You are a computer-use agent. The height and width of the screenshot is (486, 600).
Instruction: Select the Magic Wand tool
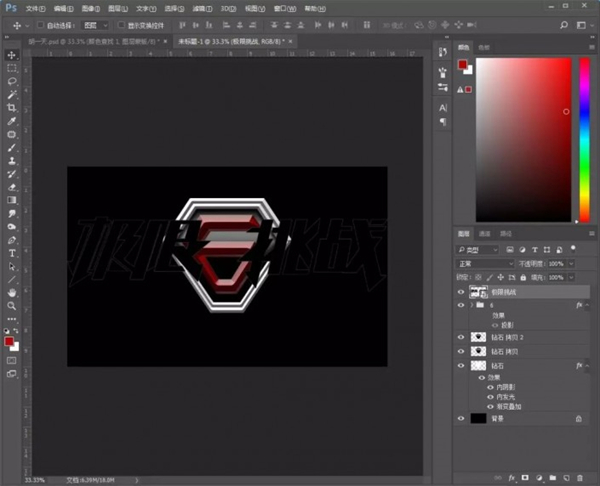point(11,95)
